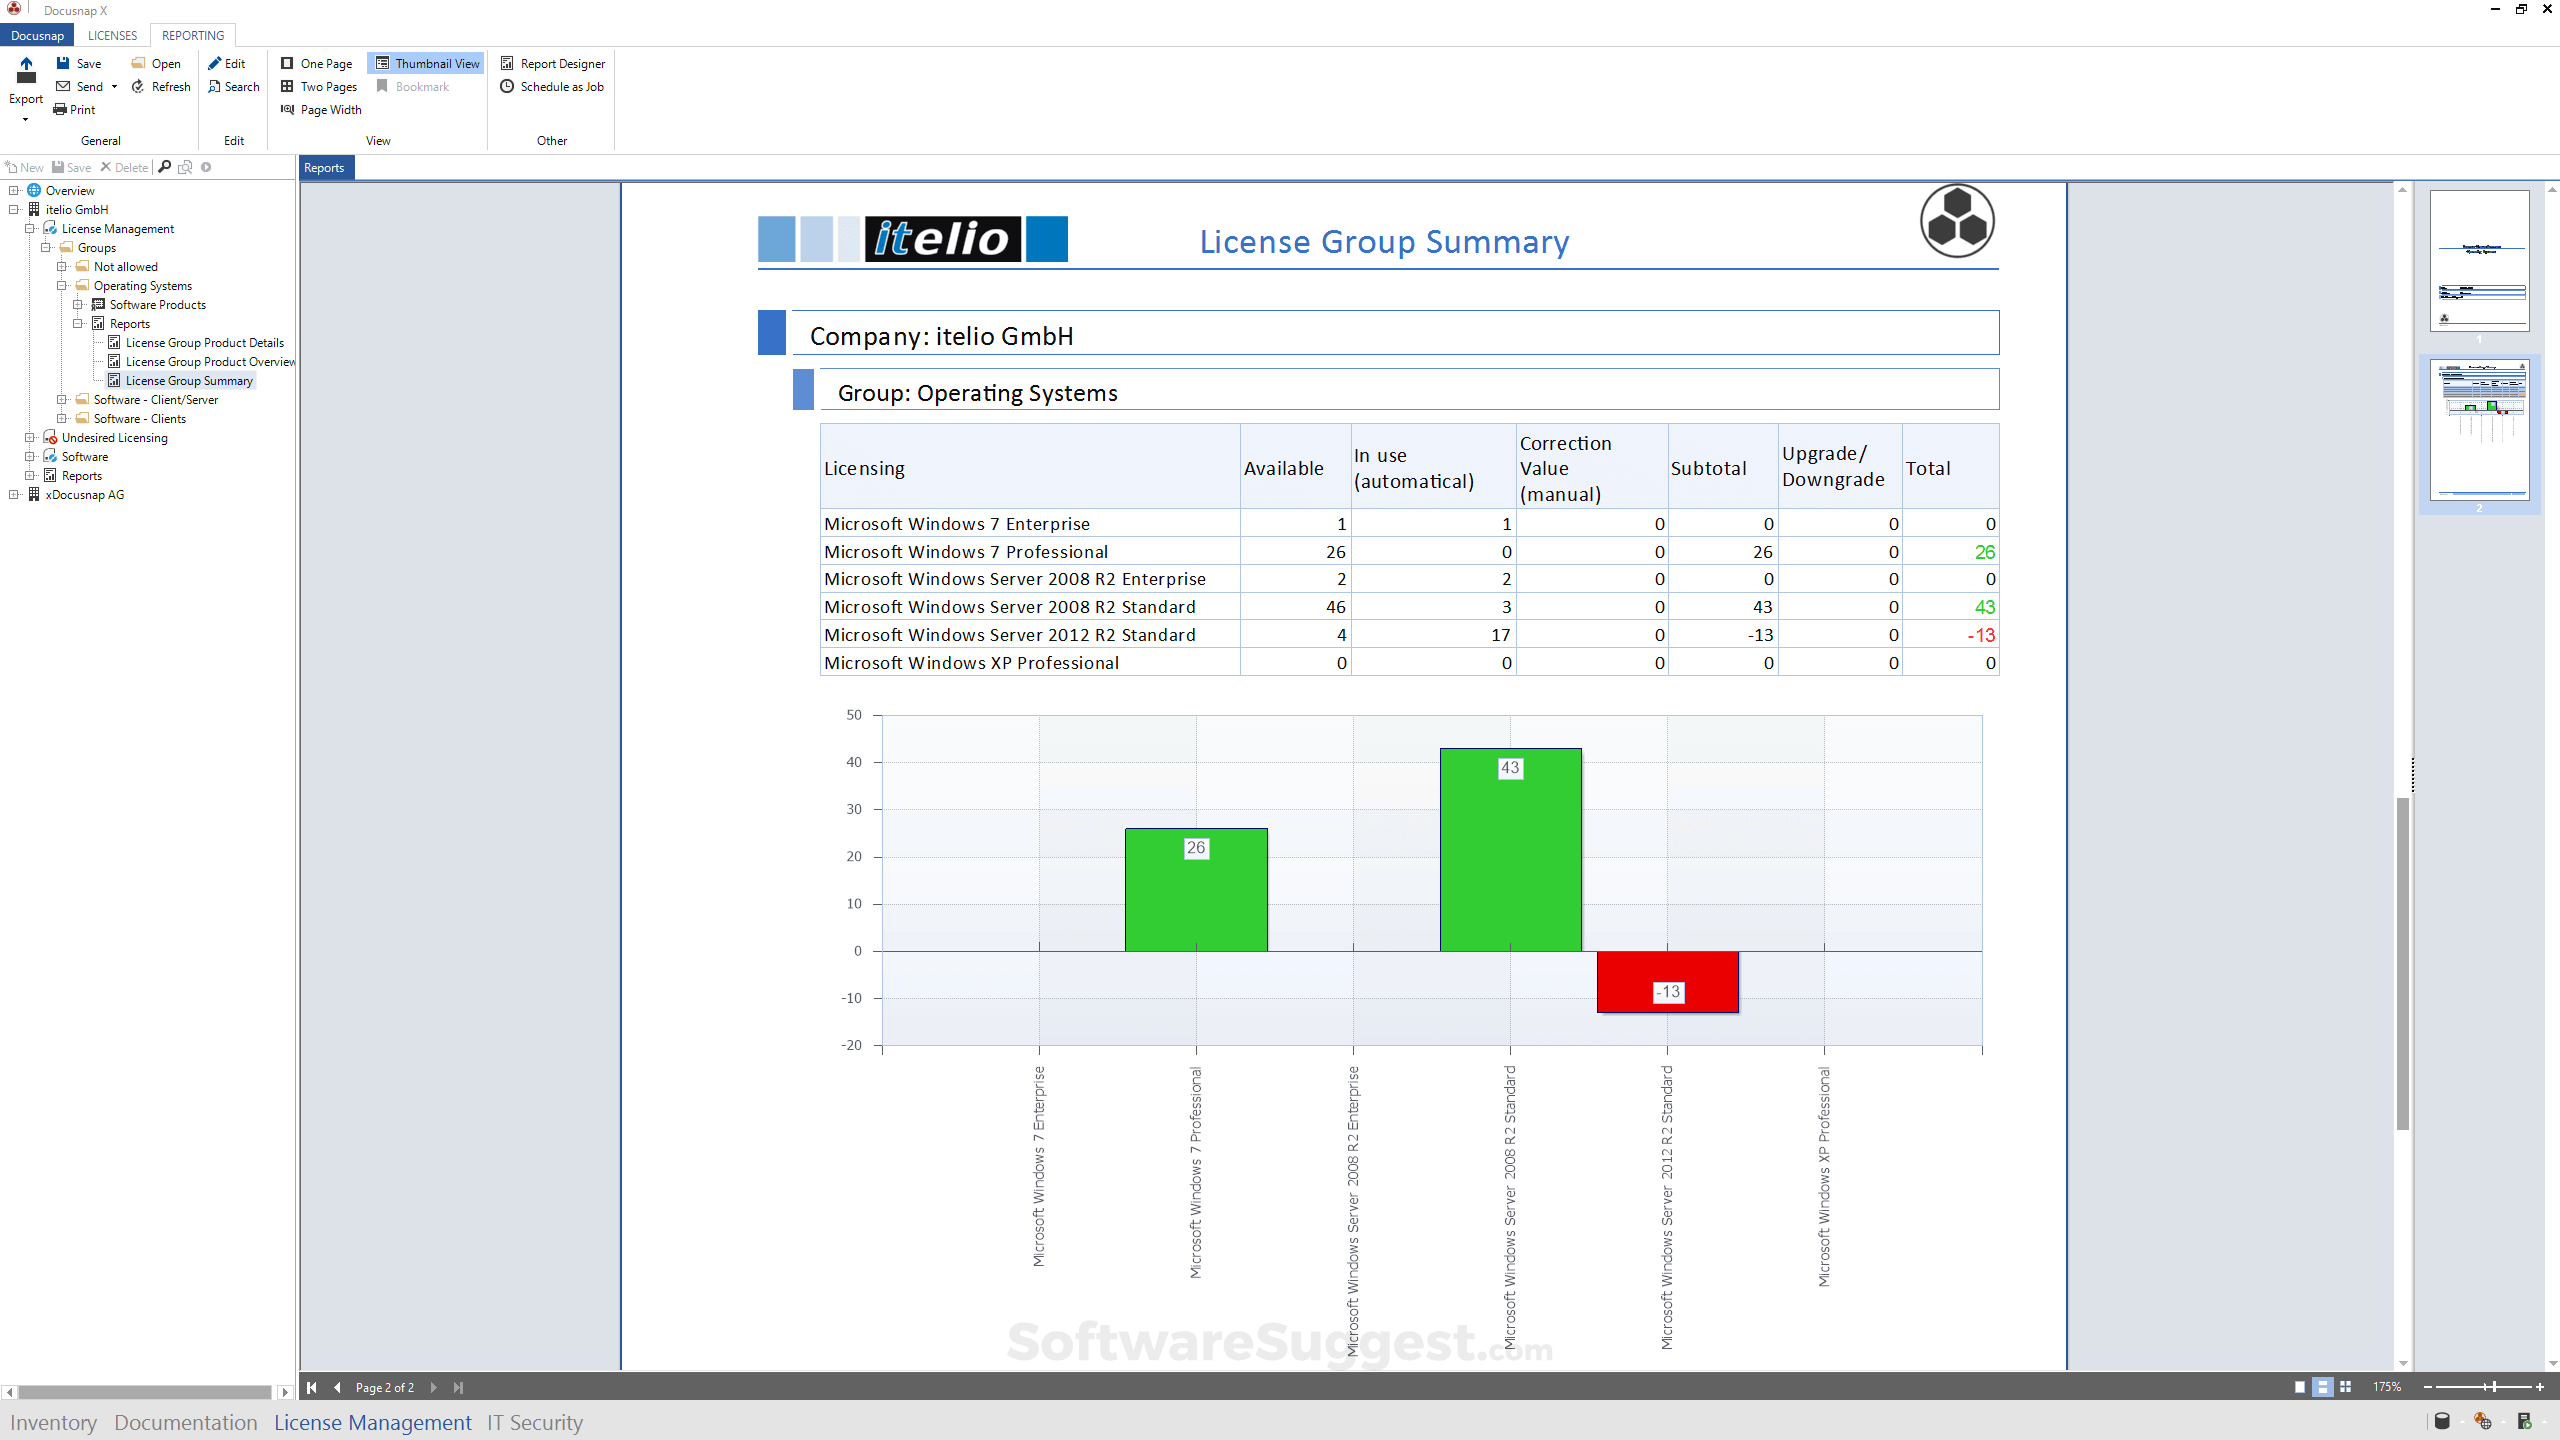Click the Refresh report icon
This screenshot has width=2560, height=1440.
click(x=139, y=87)
